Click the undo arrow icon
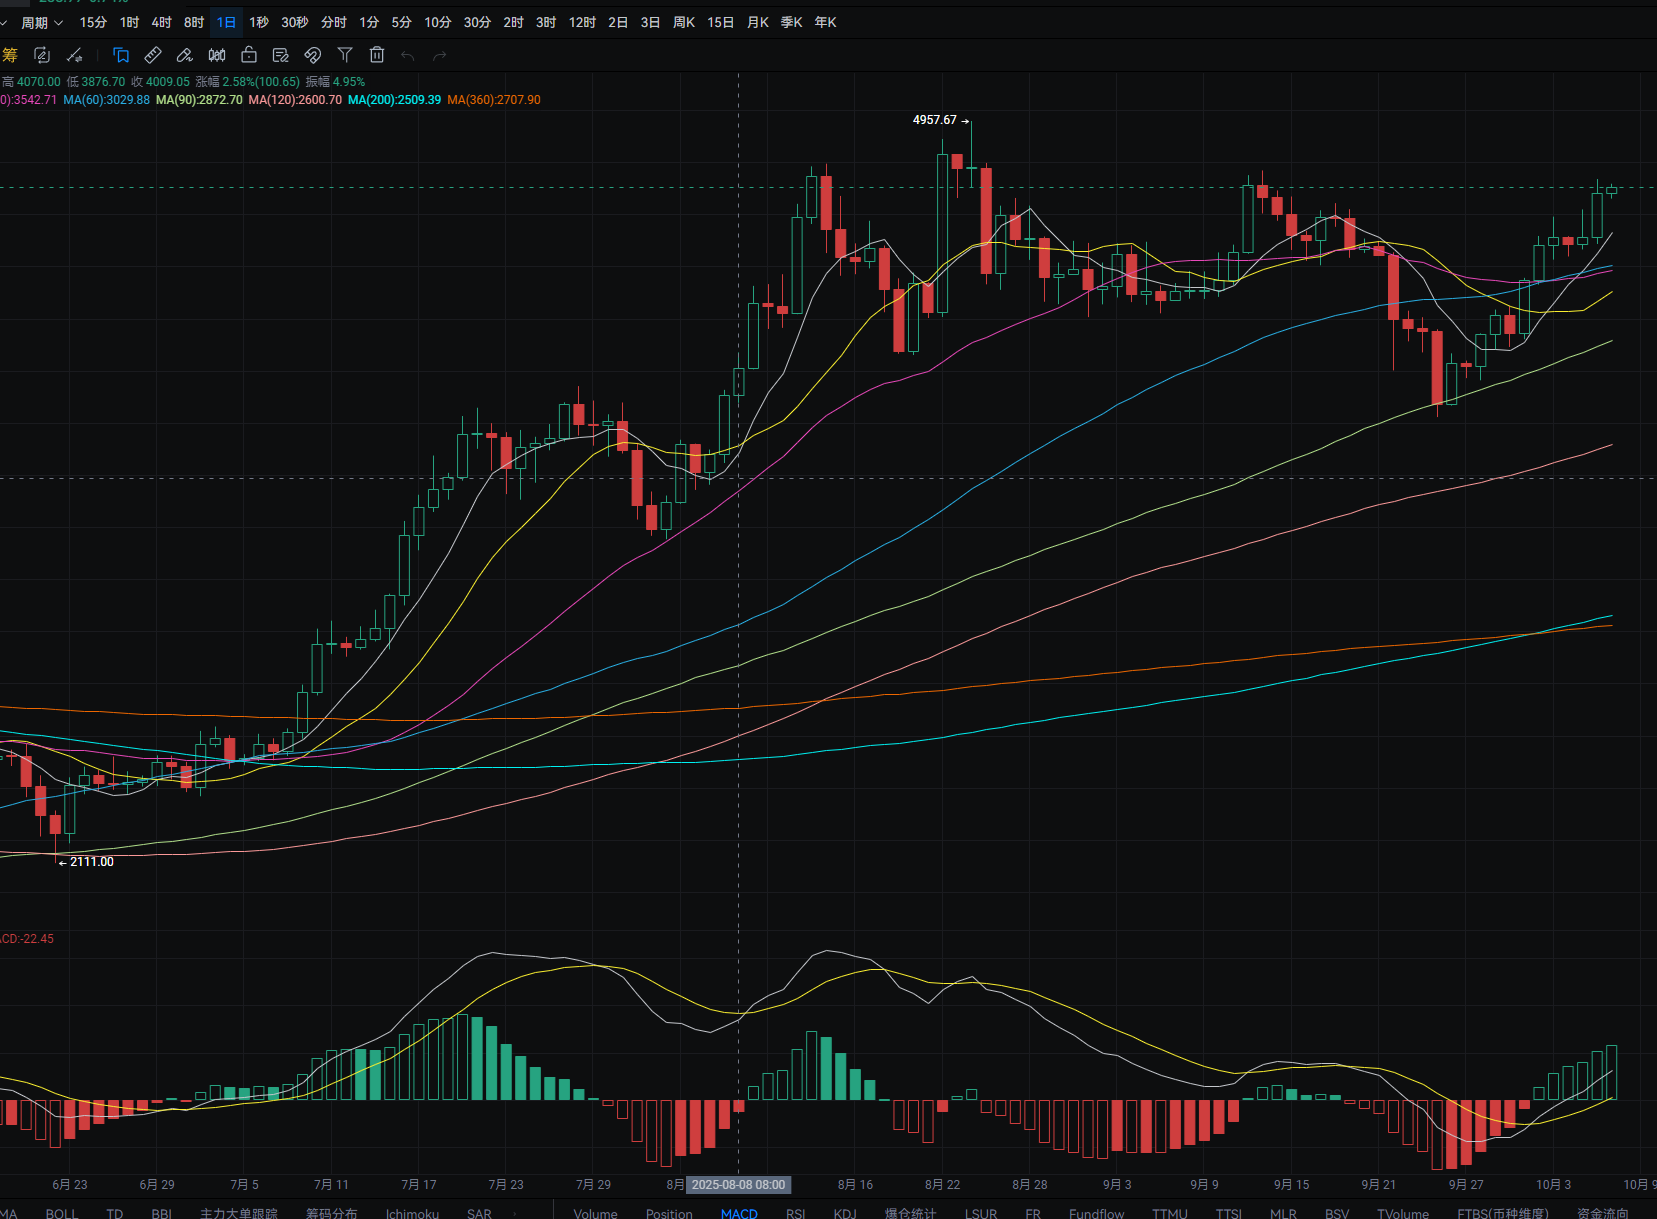Viewport: 1657px width, 1219px height. [408, 56]
